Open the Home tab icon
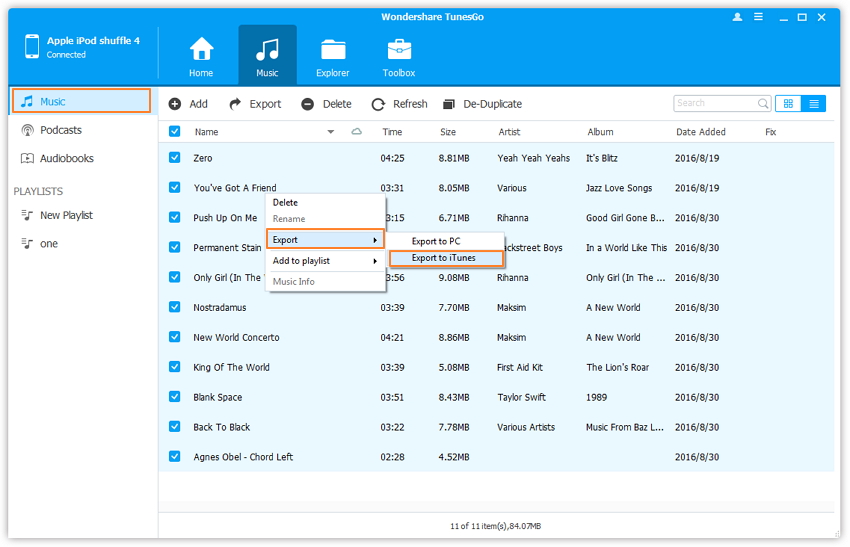850x547 pixels. pyautogui.click(x=202, y=50)
